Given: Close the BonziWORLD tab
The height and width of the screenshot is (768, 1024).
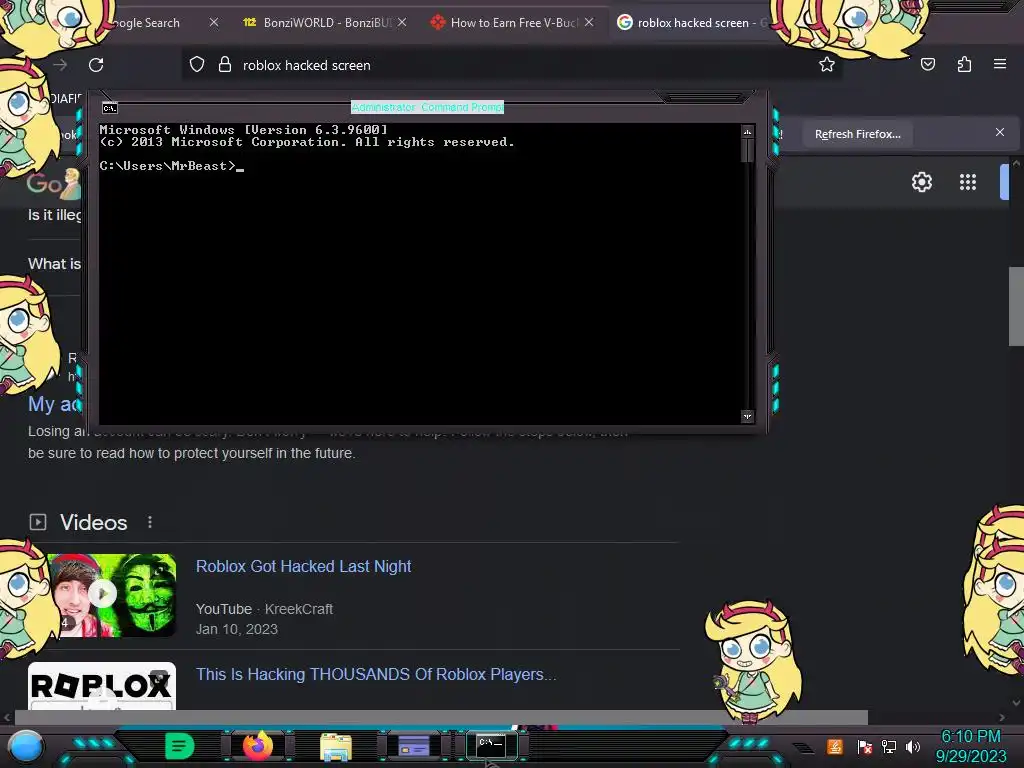Looking at the screenshot, I should [402, 22].
